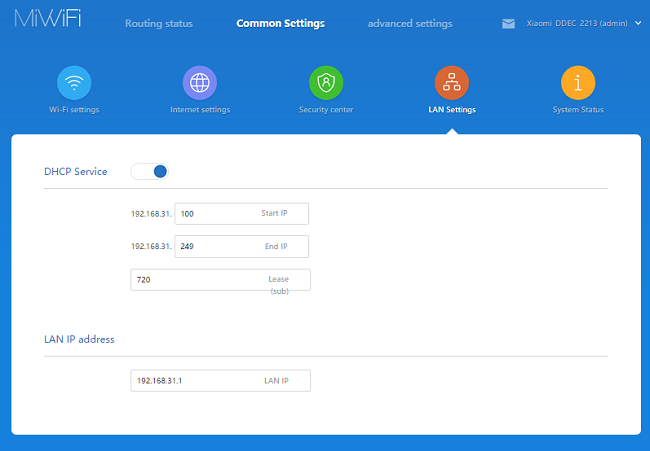Click the Start IP input field
This screenshot has width=650, height=451.
click(215, 213)
